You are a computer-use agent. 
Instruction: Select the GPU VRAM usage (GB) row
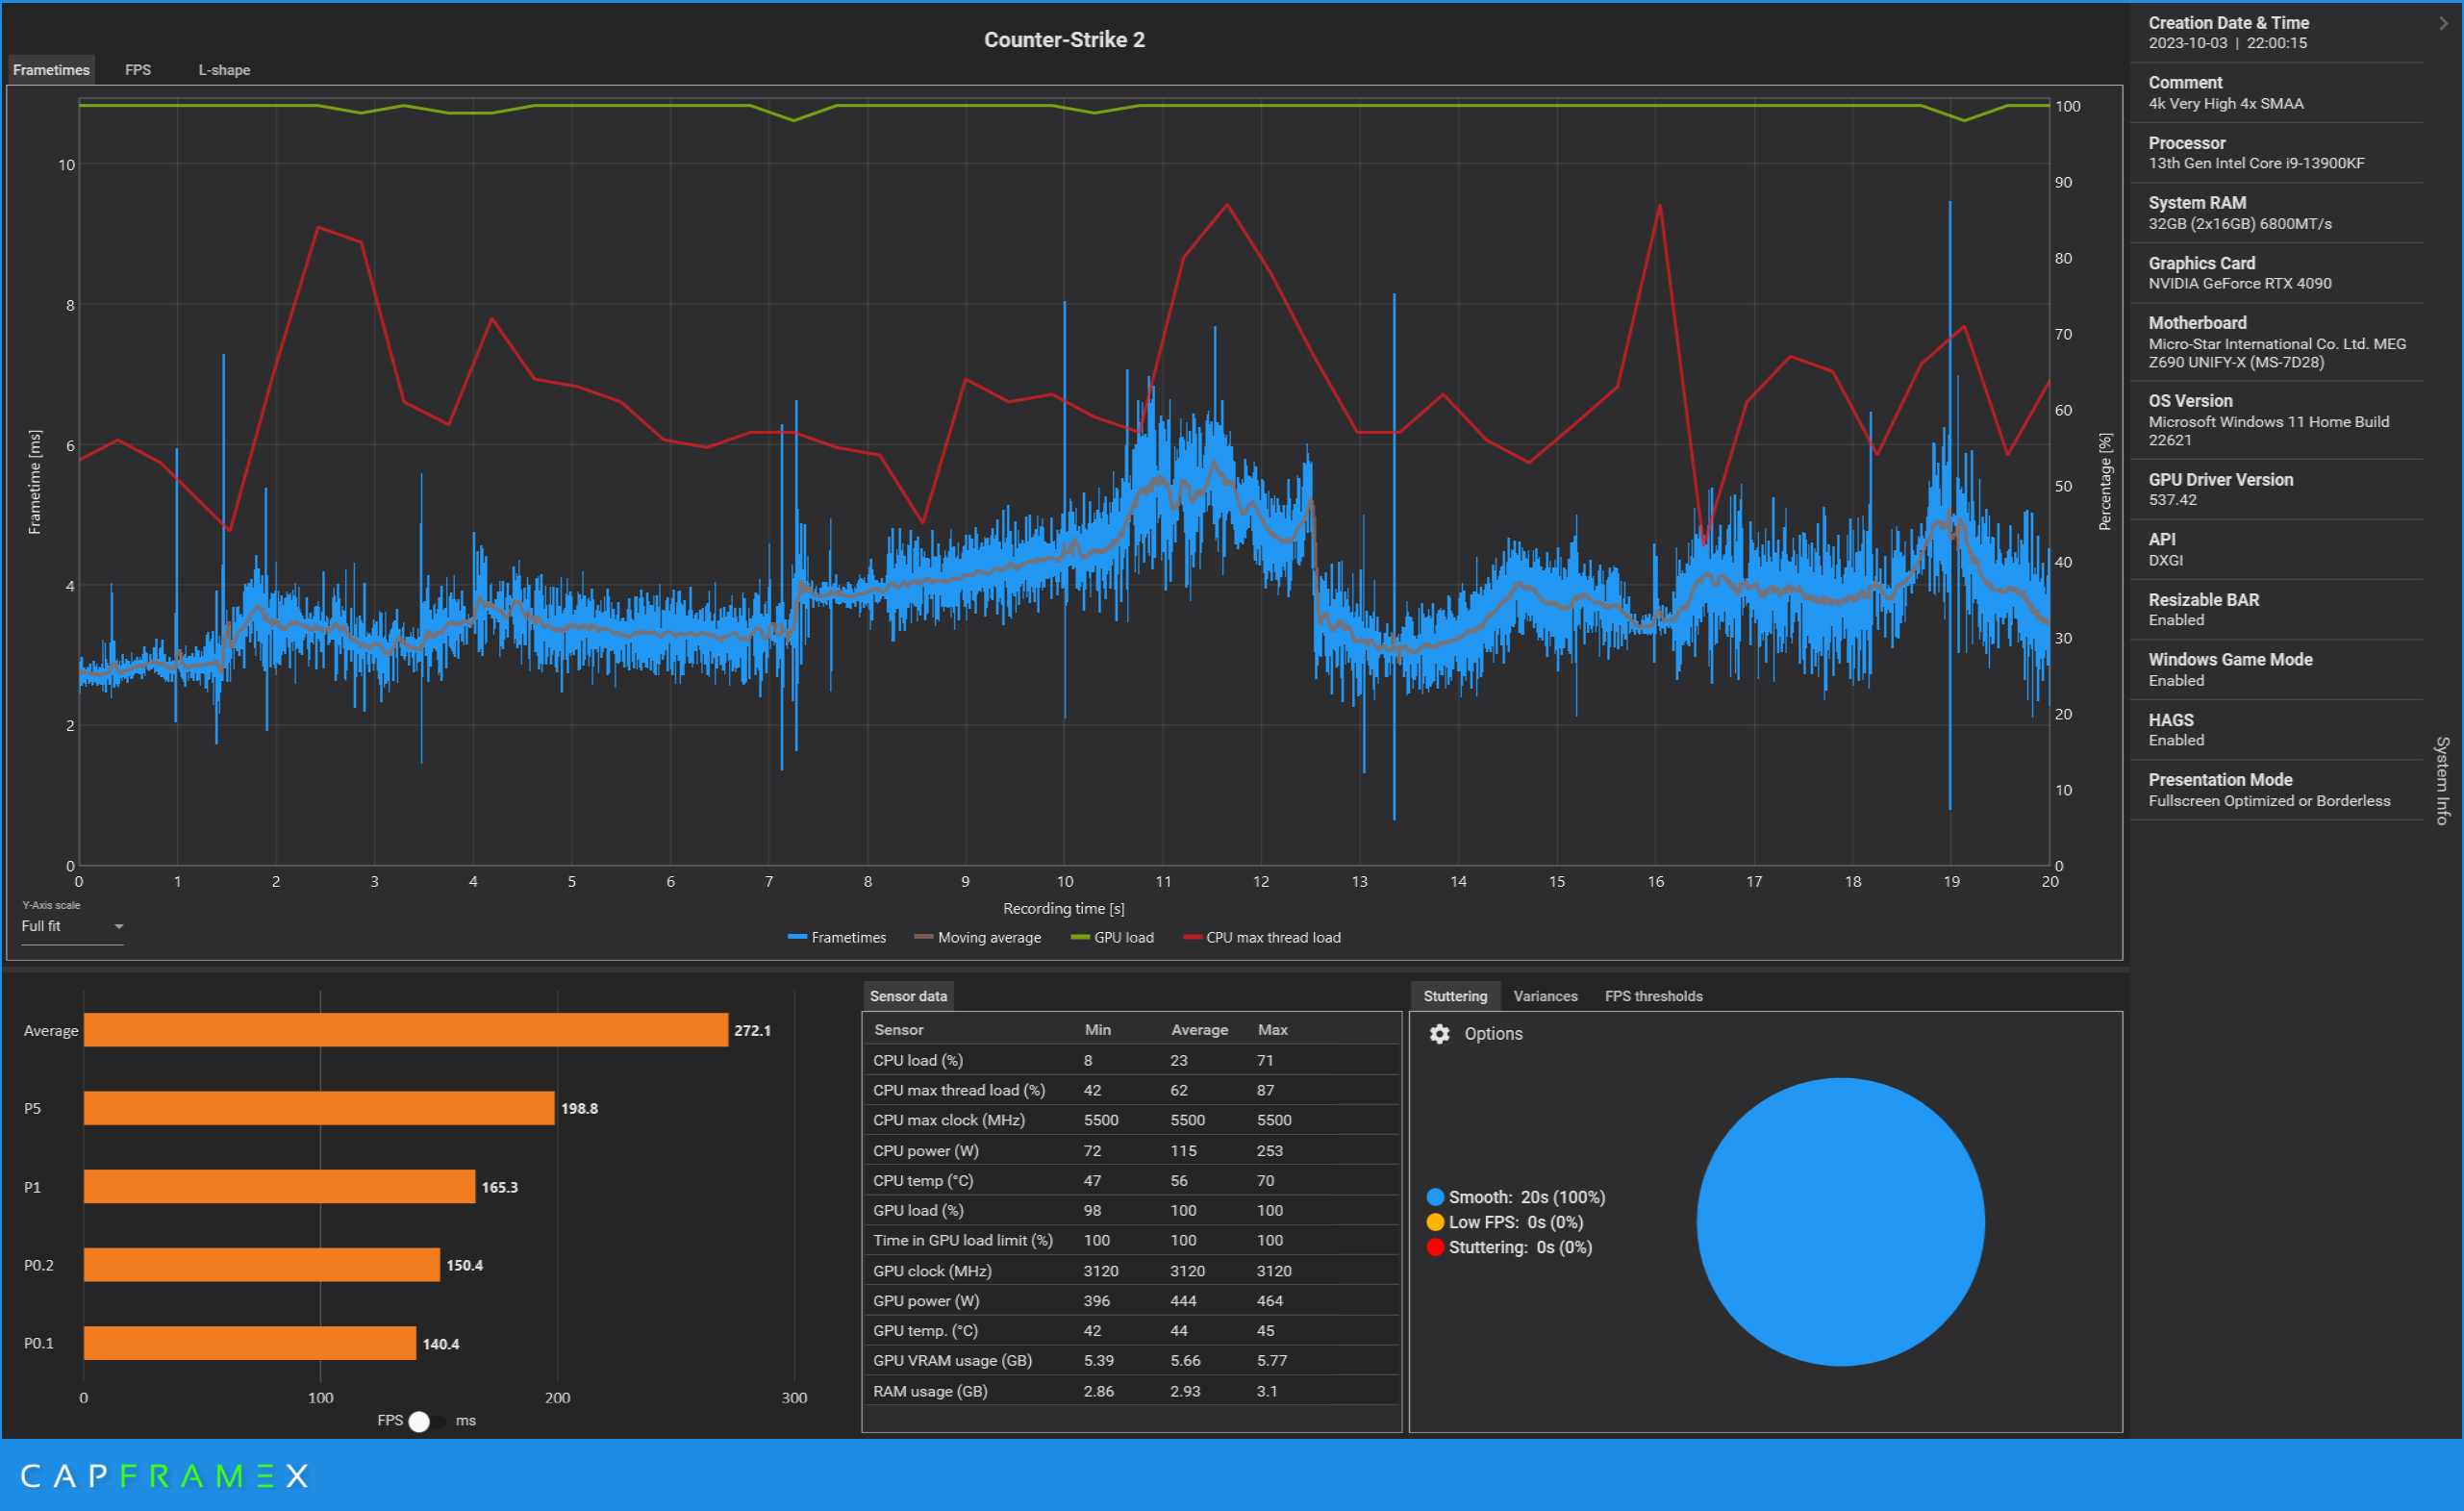click(1131, 1361)
